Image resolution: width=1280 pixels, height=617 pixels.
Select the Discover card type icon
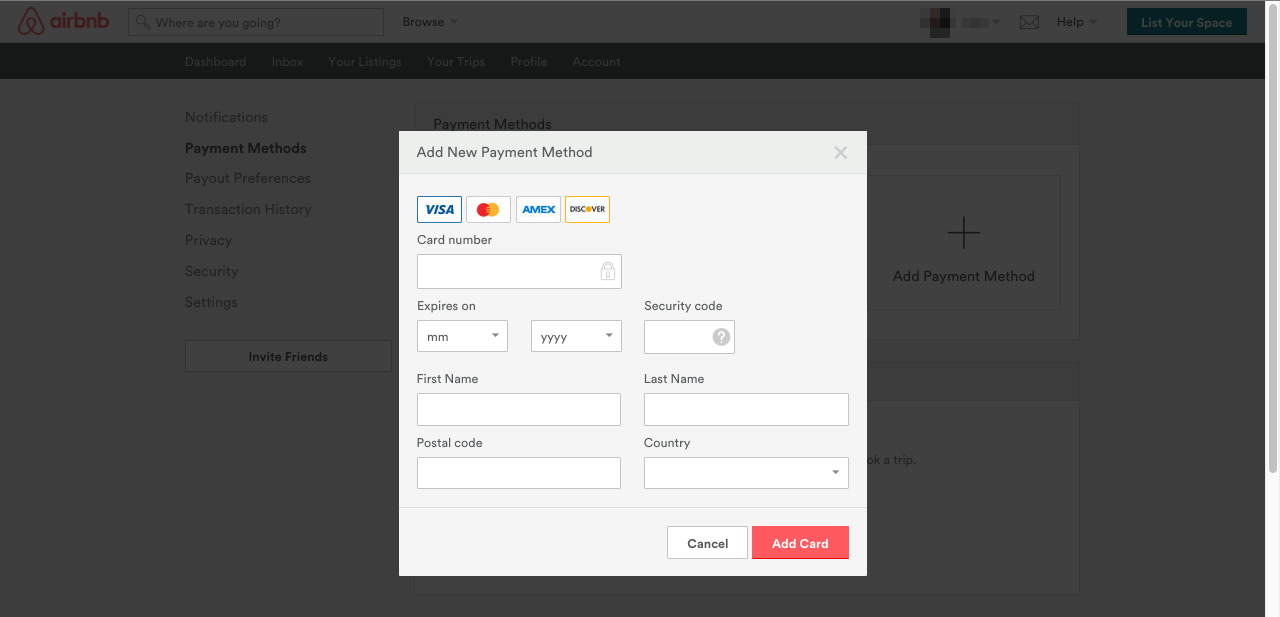click(x=587, y=209)
